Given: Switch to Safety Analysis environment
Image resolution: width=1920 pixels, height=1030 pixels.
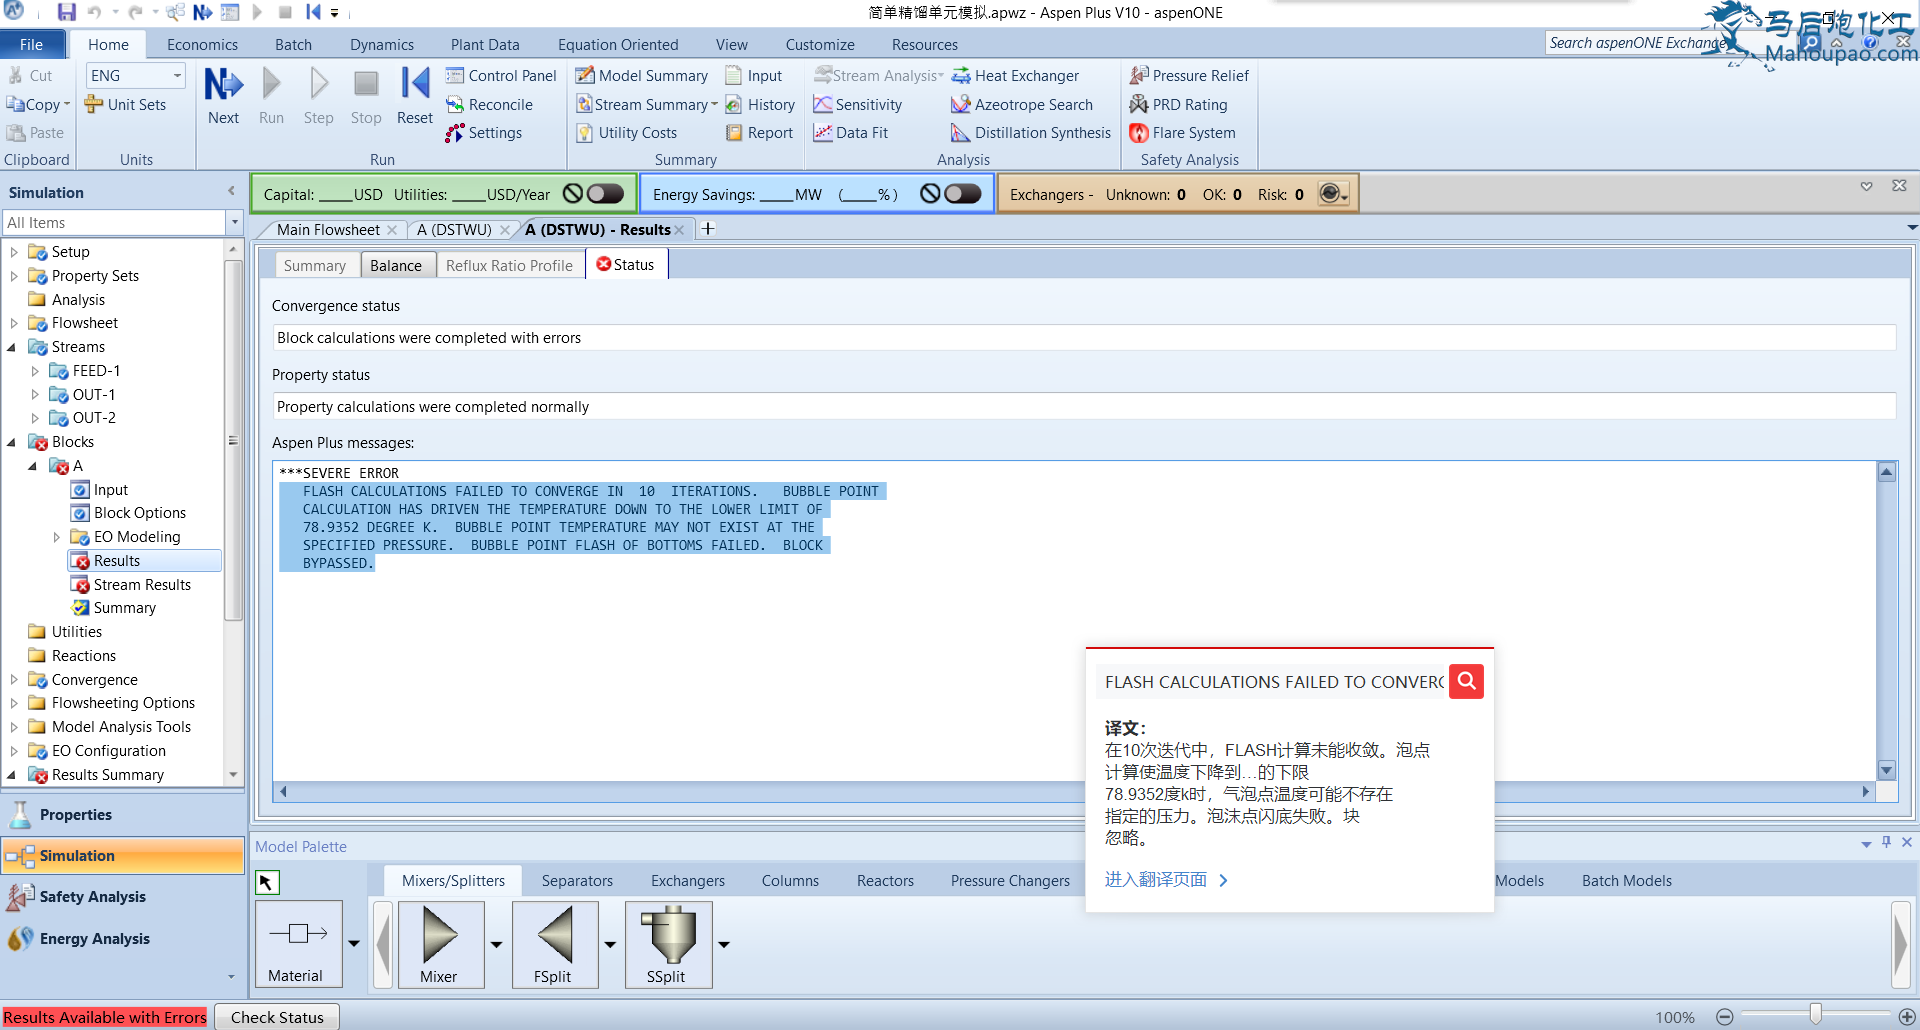Looking at the screenshot, I should tap(122, 897).
